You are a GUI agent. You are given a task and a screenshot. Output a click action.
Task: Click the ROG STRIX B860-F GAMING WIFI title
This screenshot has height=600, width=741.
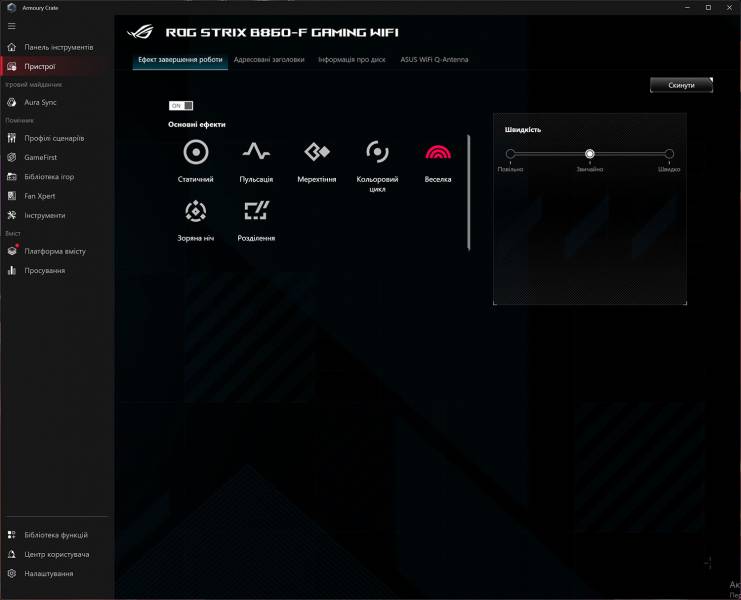282,32
